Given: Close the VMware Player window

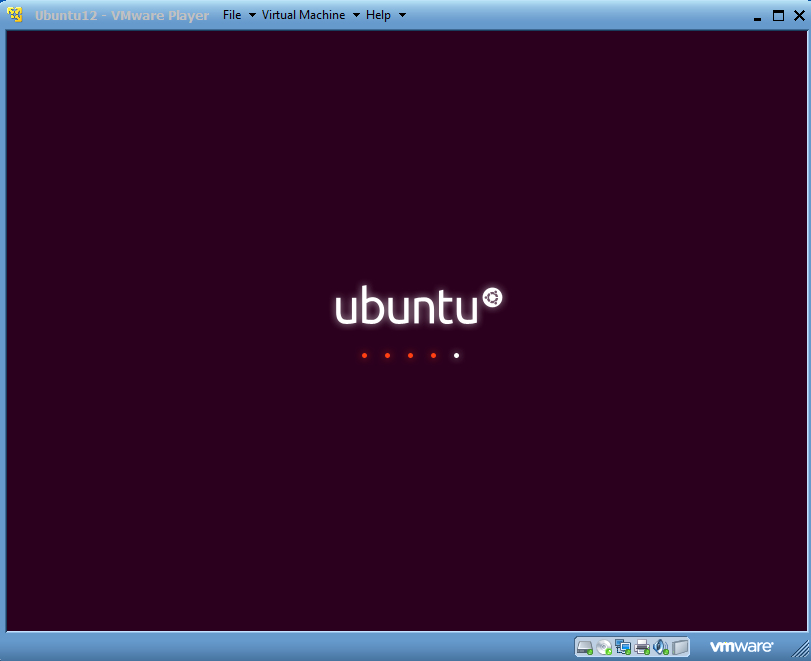Looking at the screenshot, I should (799, 16).
